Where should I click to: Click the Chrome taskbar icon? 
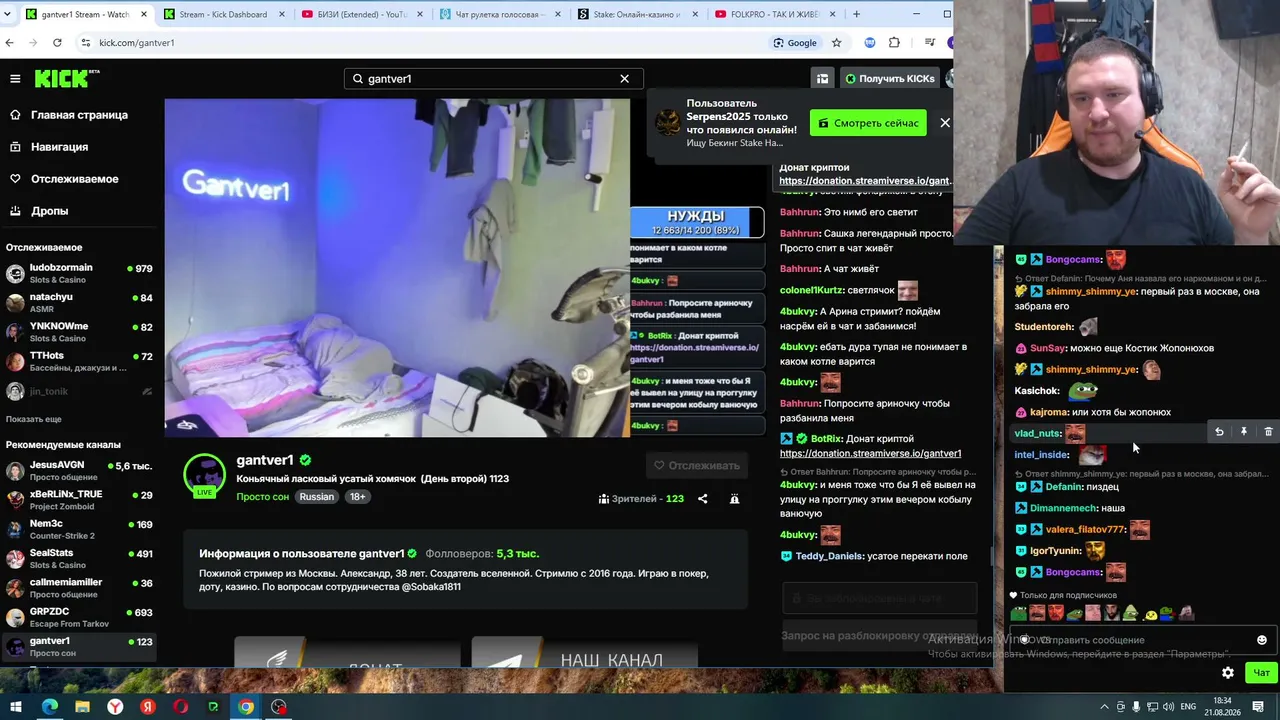pyautogui.click(x=246, y=707)
